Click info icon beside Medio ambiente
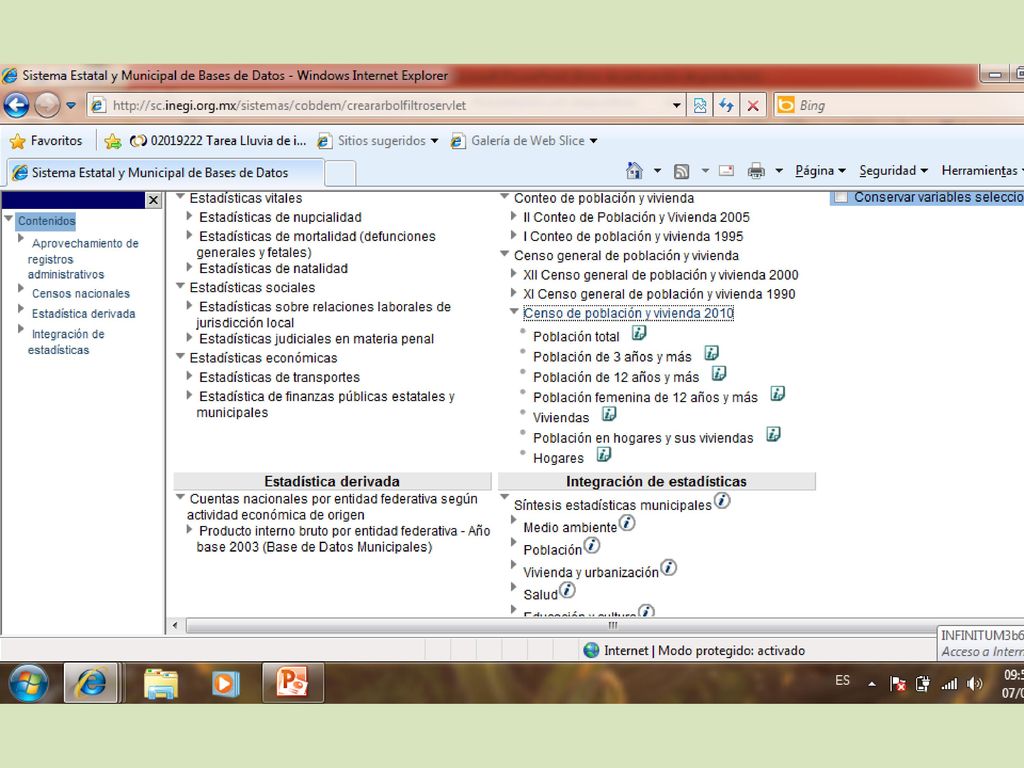1024x768 pixels. click(626, 523)
